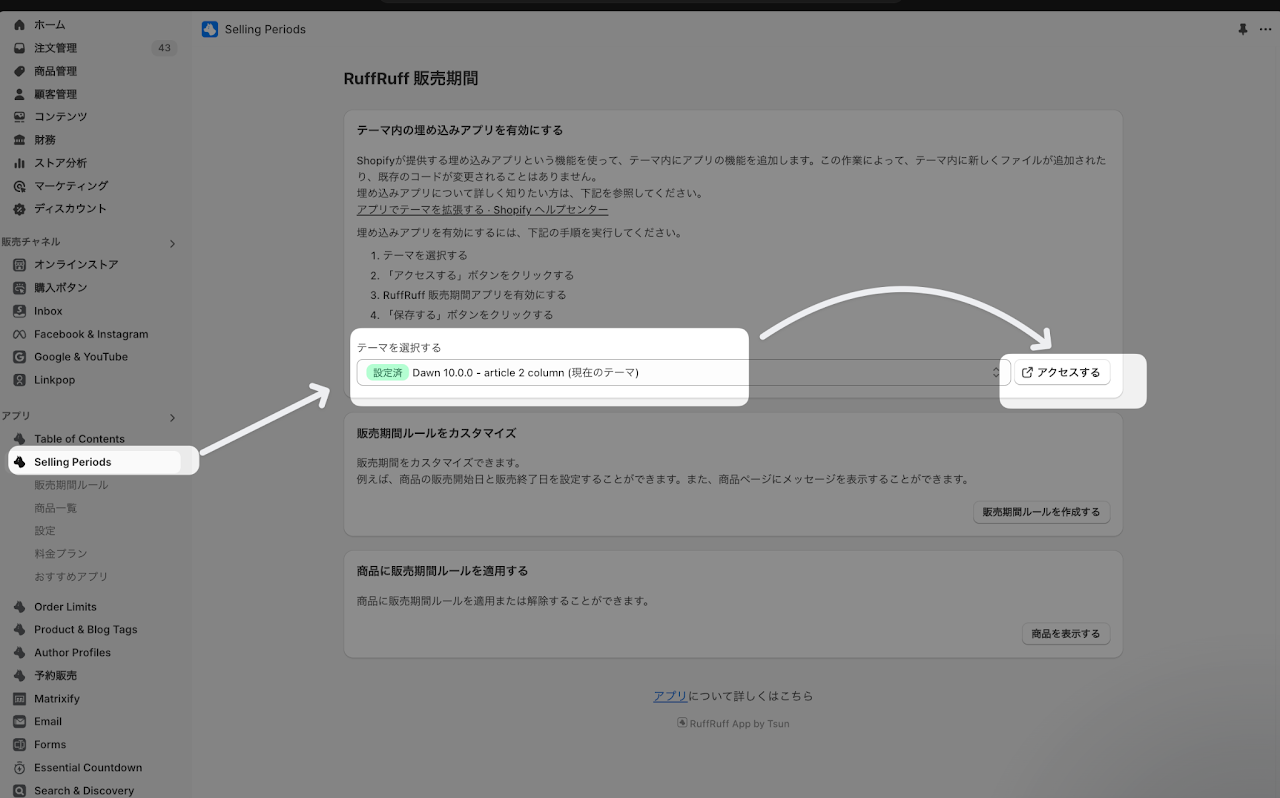The image size is (1280, 798).
Task: Open ディスカウント page
Action: (x=70, y=209)
